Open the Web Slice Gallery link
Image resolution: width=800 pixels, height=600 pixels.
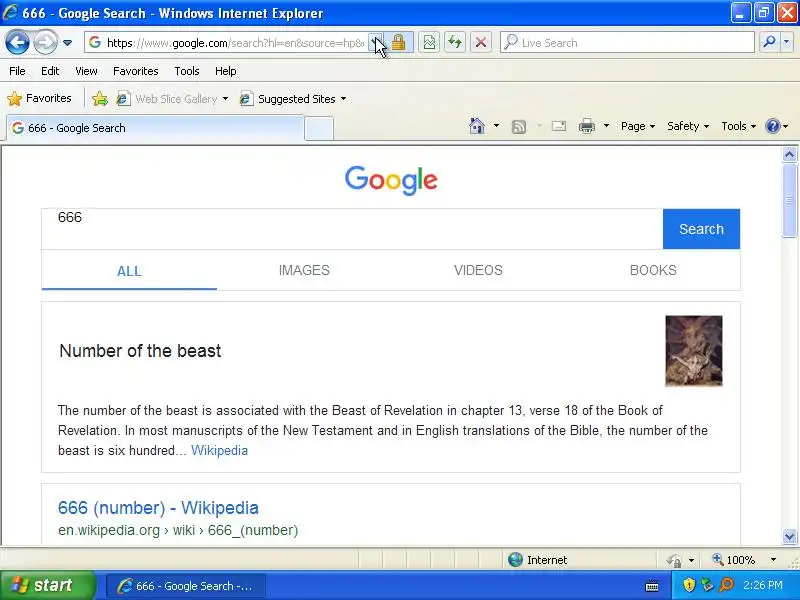click(x=167, y=98)
